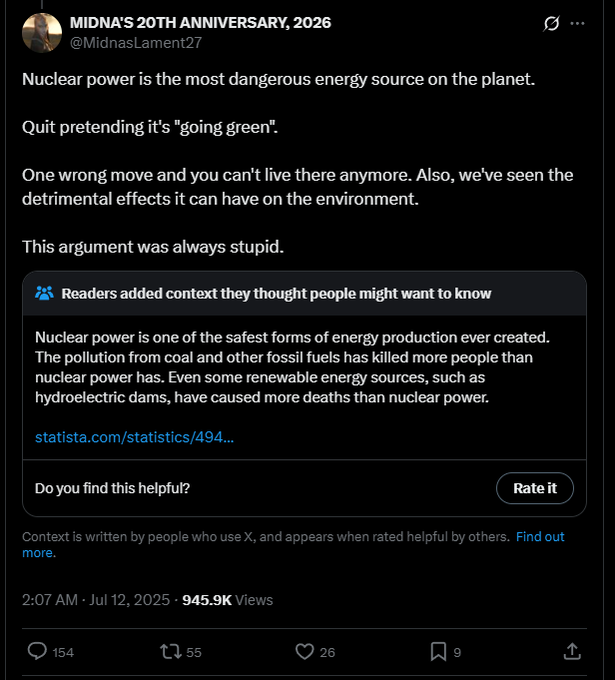The image size is (615, 680).
Task: Click the 55 reposts count
Action: (194, 652)
